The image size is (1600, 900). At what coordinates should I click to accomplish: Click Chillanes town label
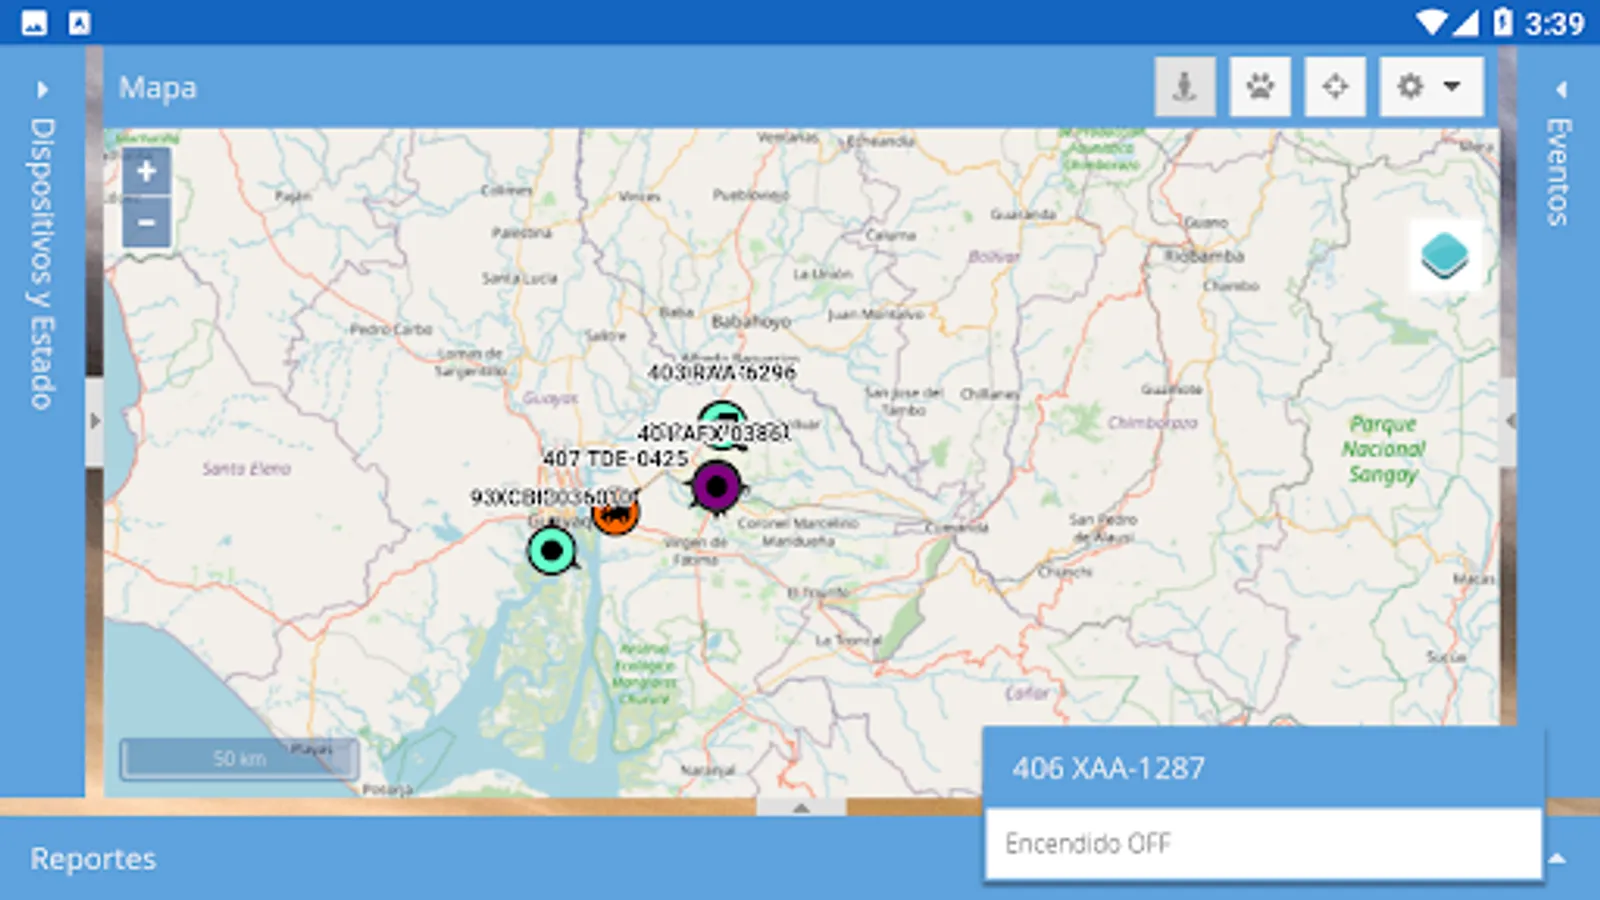[990, 394]
